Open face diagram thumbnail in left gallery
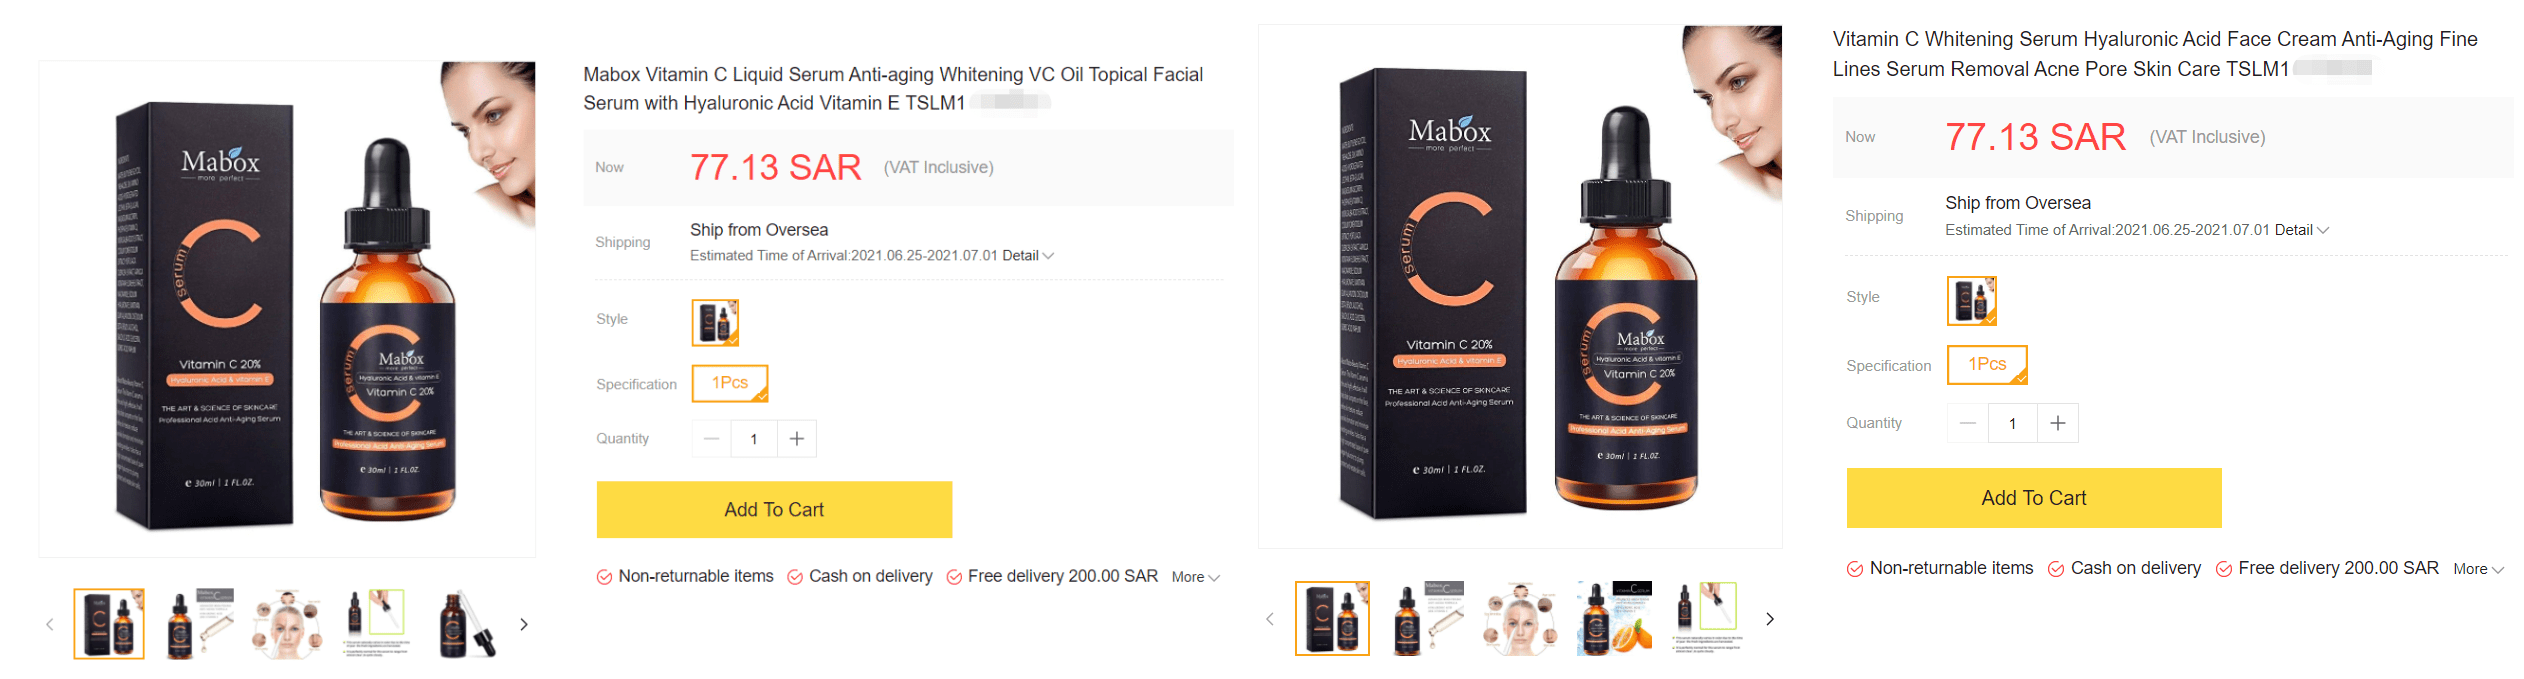Screen dimensions: 2524x679 288,624
